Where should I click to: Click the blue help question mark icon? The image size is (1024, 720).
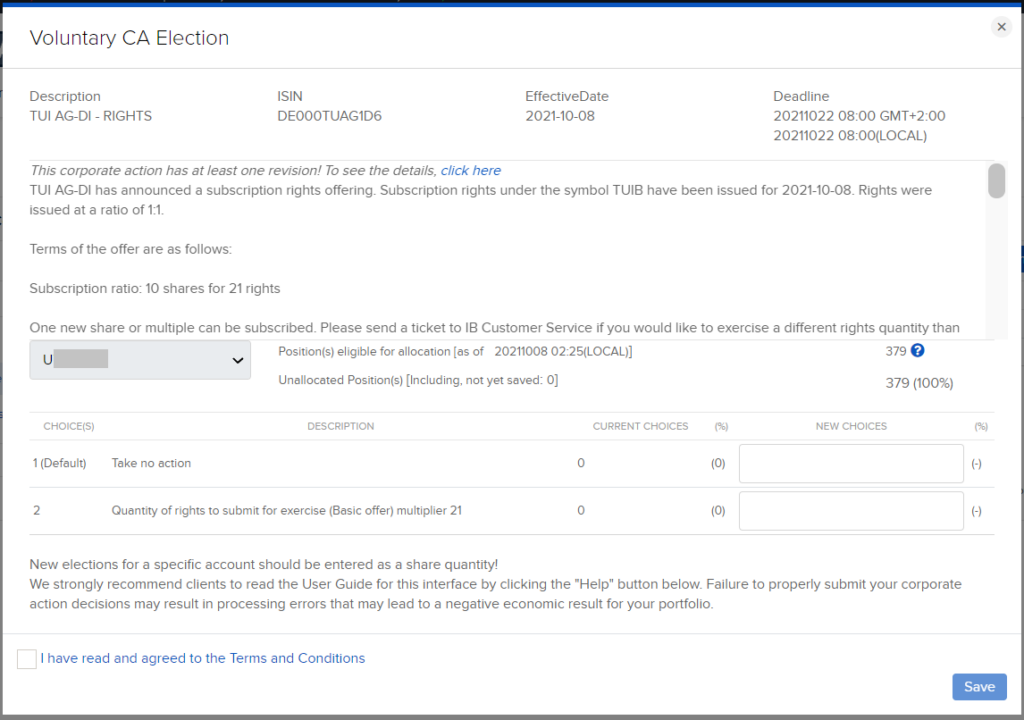click(x=918, y=351)
